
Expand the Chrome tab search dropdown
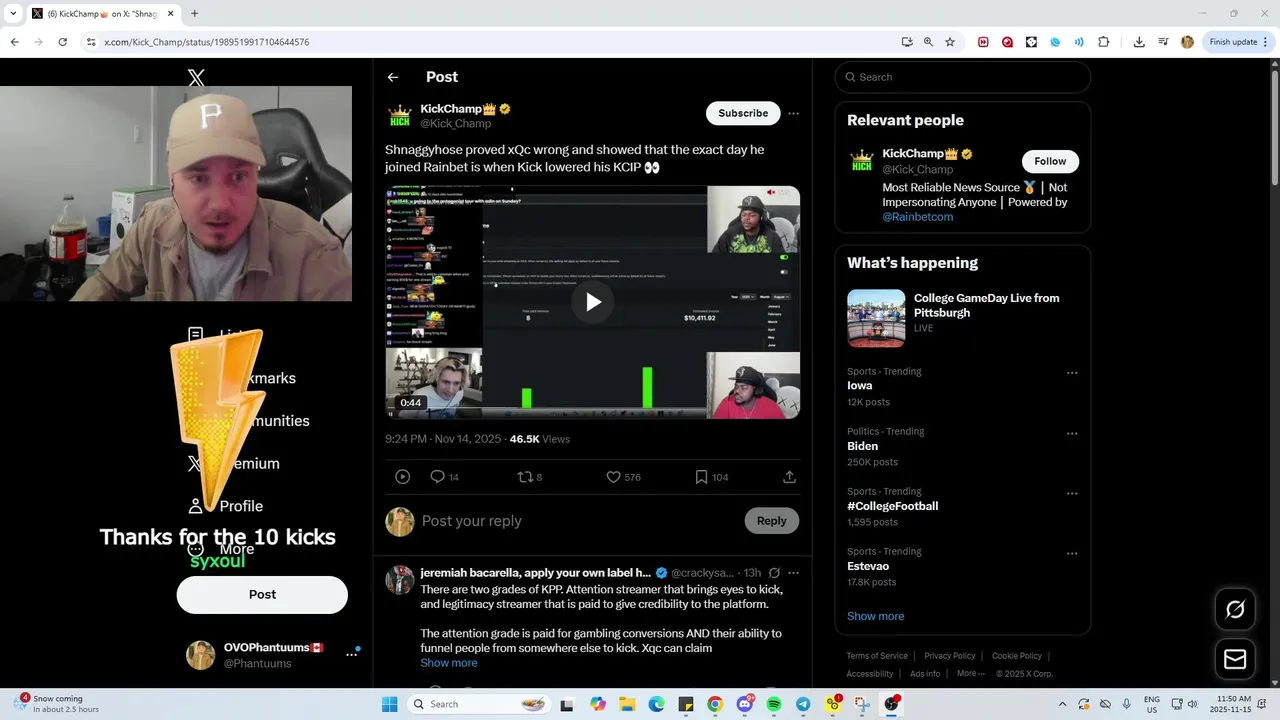[13, 13]
